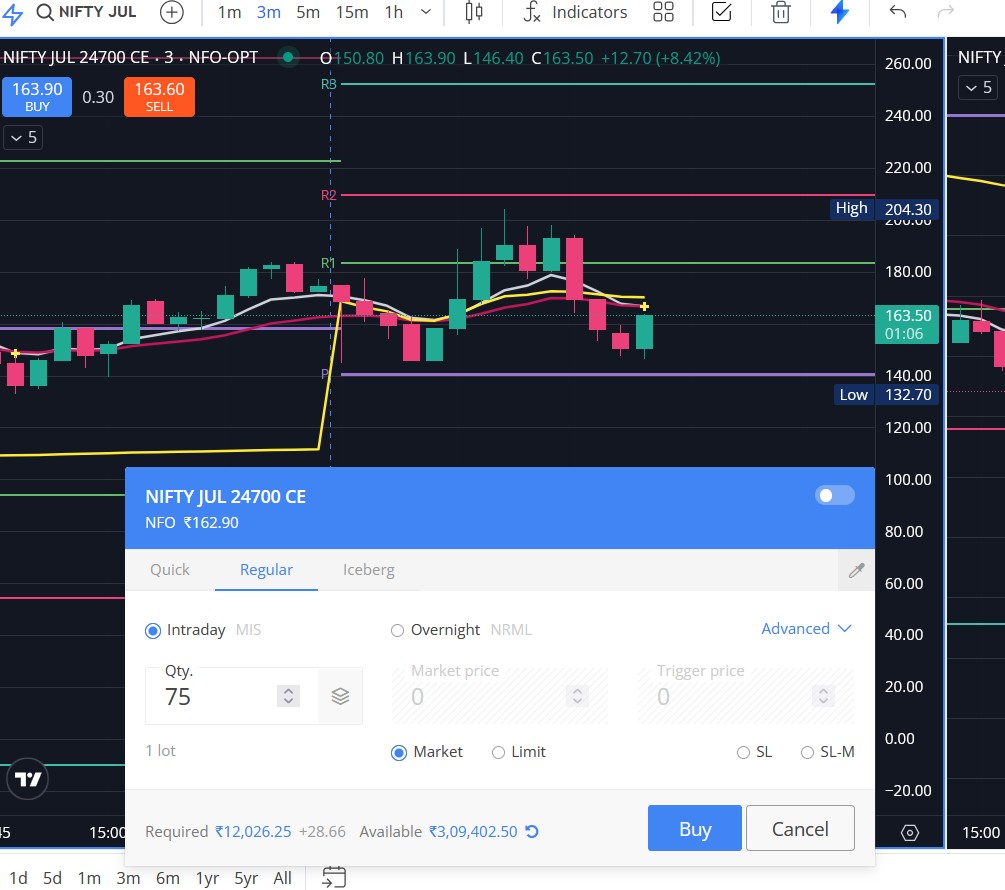Expand the collapsed indicators legend showing 5
Image resolution: width=1005 pixels, height=890 pixels.
pos(23,138)
